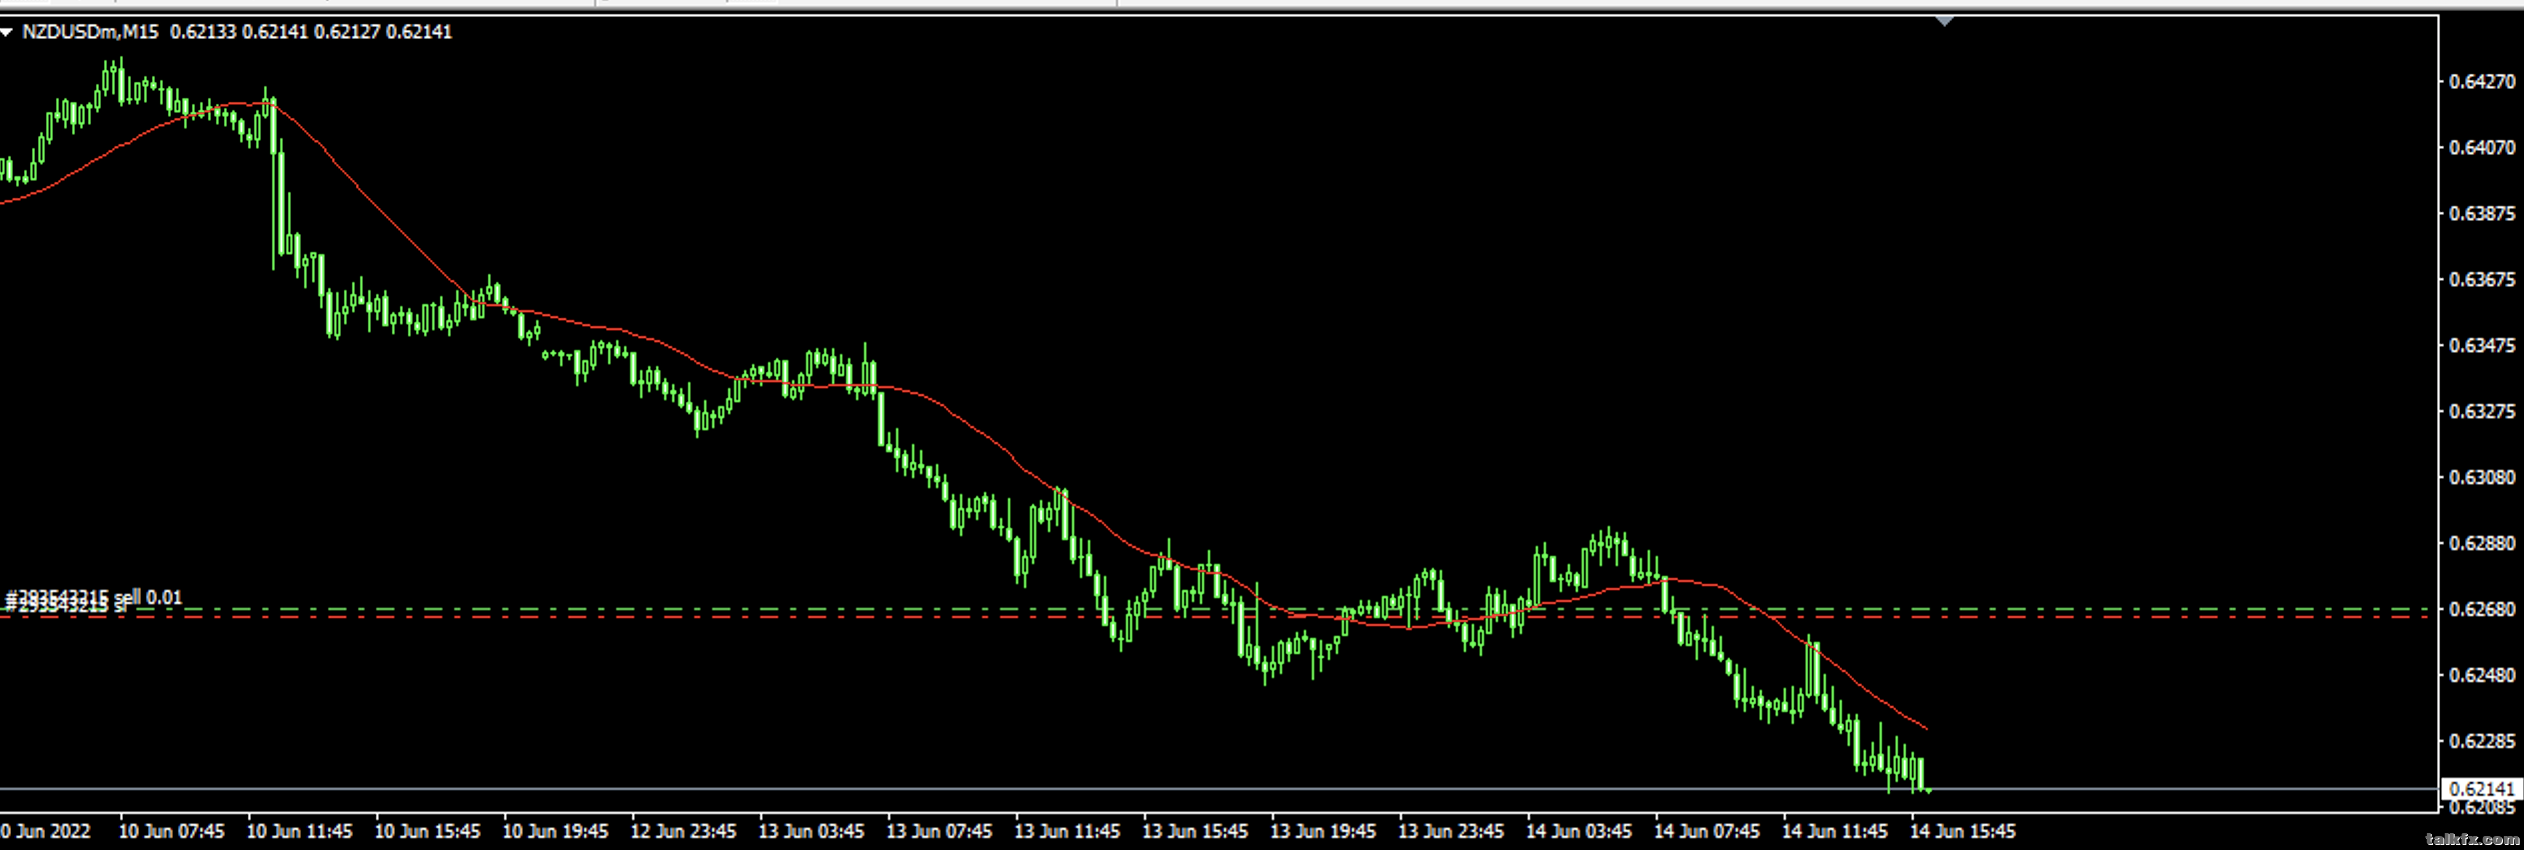Click the 0.62680 price scale label
The width and height of the screenshot is (2524, 850).
[2481, 609]
